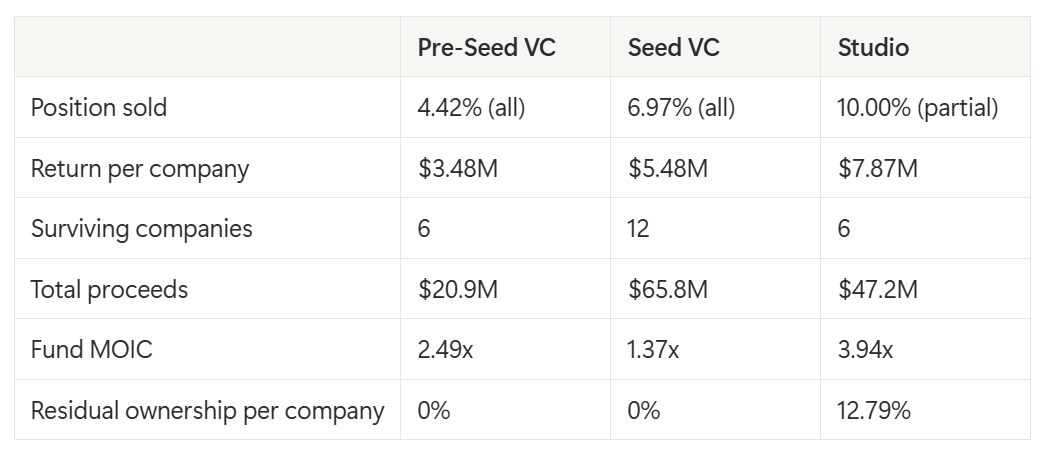The width and height of the screenshot is (1048, 465).
Task: Click the 4.42% (all) cell
Action: tap(471, 108)
